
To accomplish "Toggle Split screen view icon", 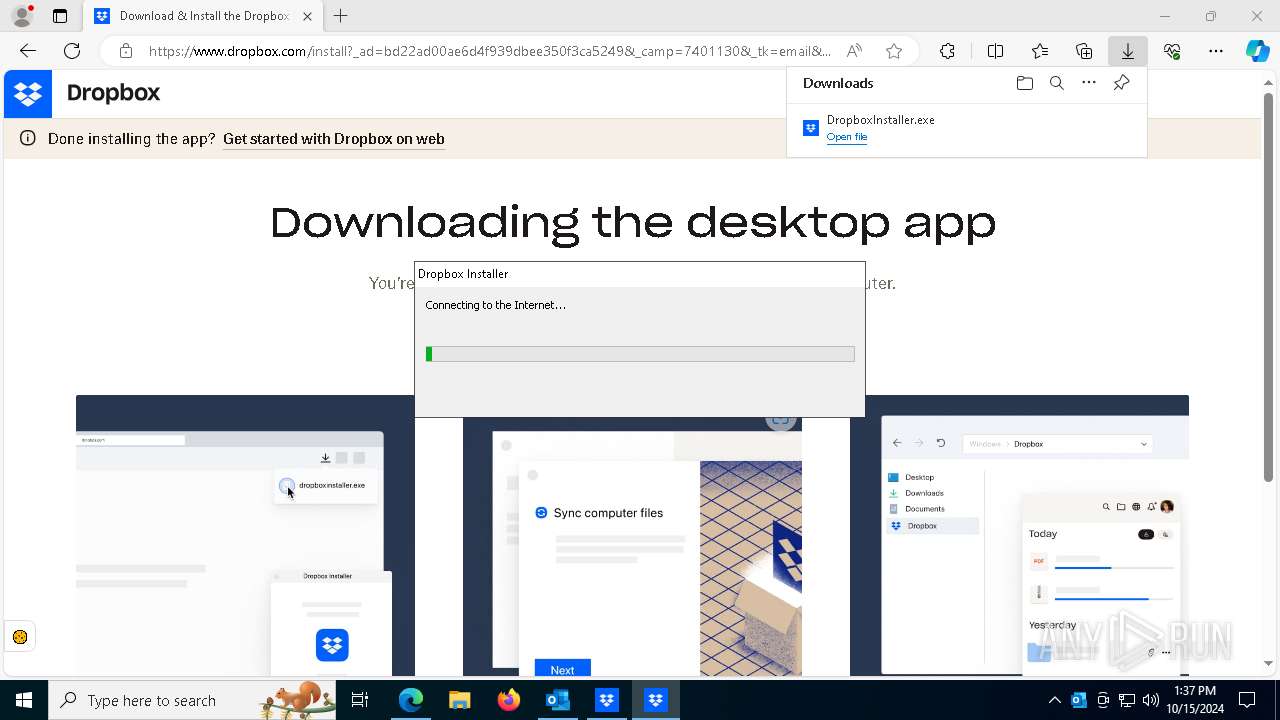I will (995, 51).
